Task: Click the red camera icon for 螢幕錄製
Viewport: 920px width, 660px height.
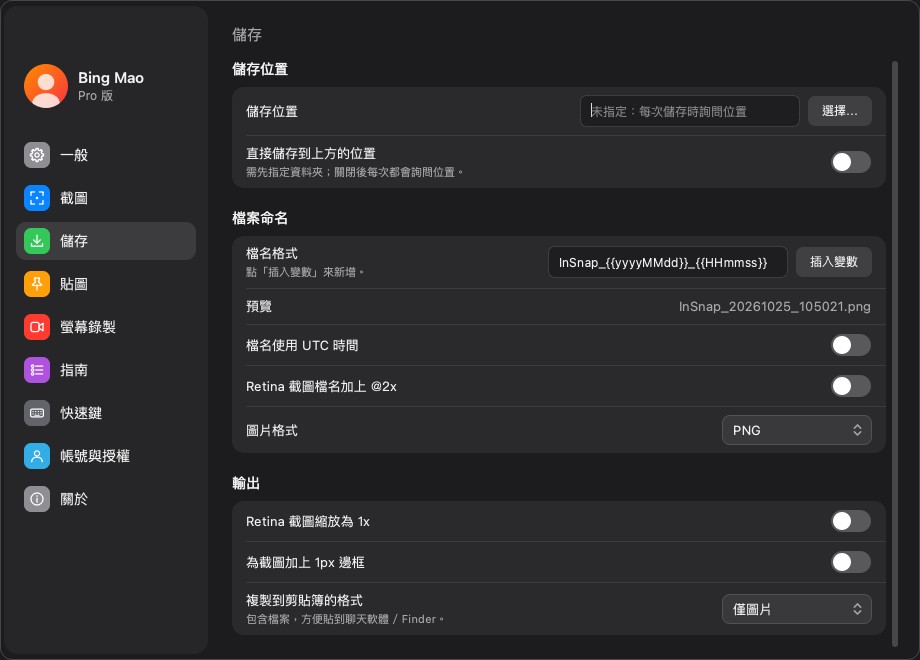Action: pos(37,327)
